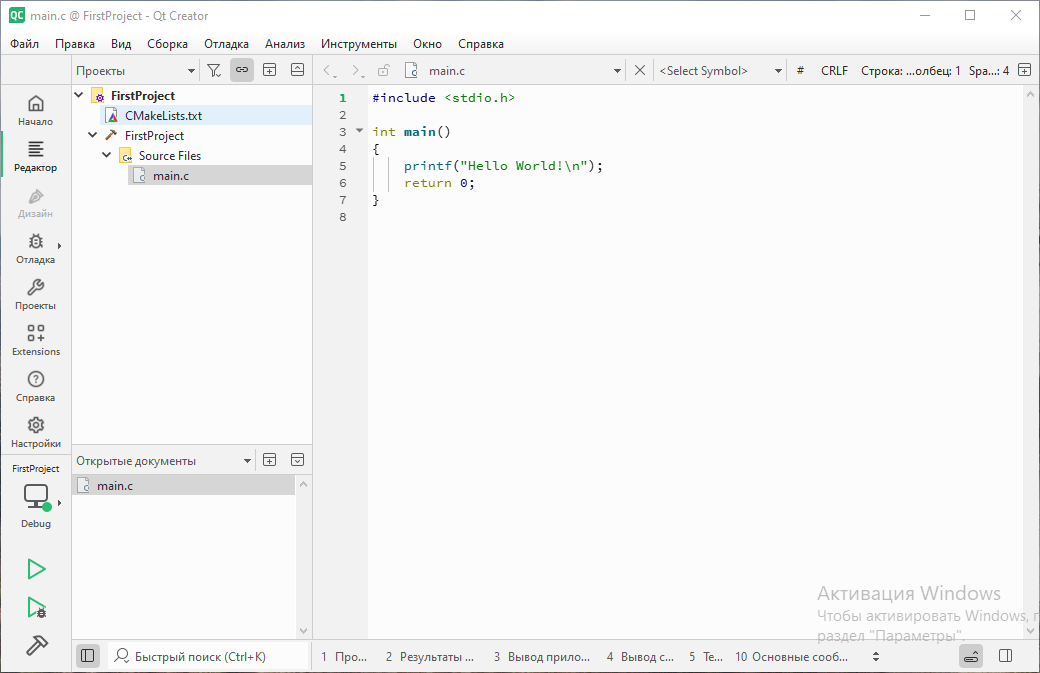This screenshot has height=673, width=1040.
Task: Open output pane 1 Про...
Action: pyautogui.click(x=344, y=656)
